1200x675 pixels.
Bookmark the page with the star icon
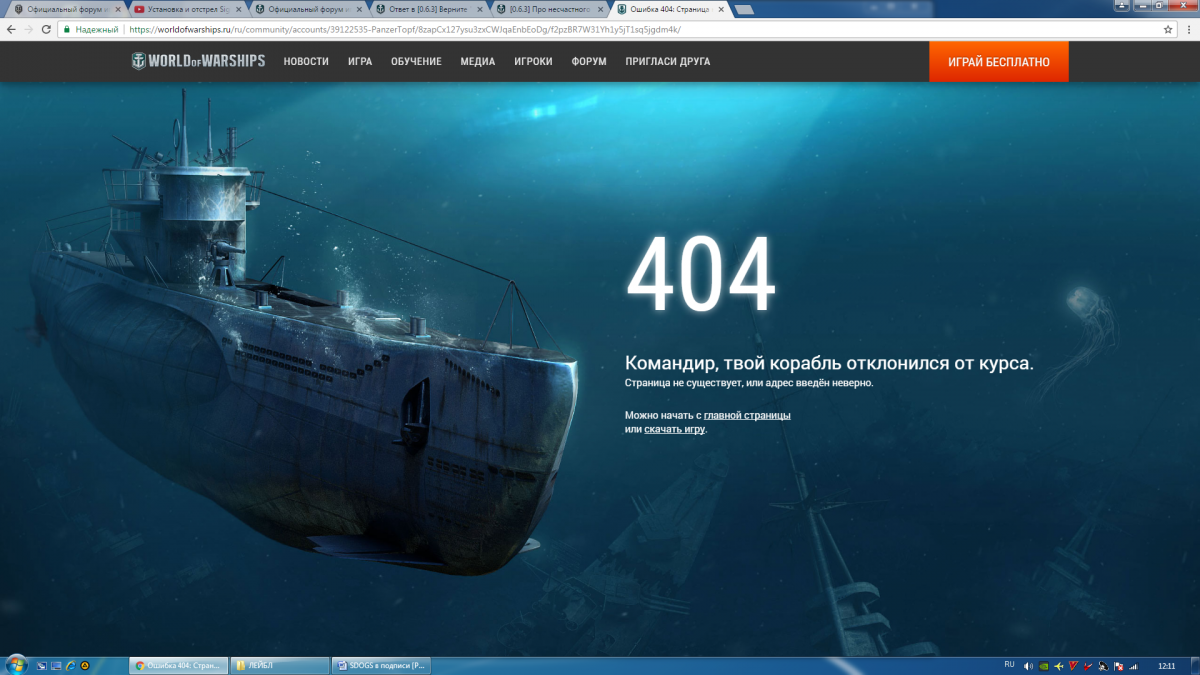(x=1168, y=29)
